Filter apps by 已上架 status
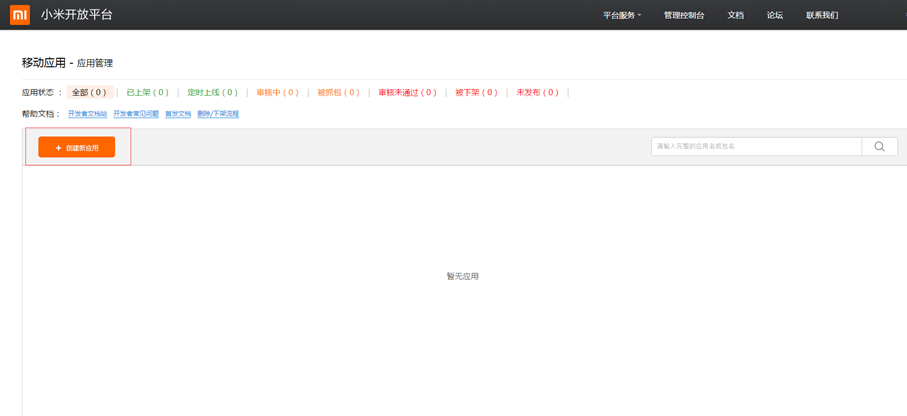This screenshot has height=416, width=907. (x=147, y=93)
